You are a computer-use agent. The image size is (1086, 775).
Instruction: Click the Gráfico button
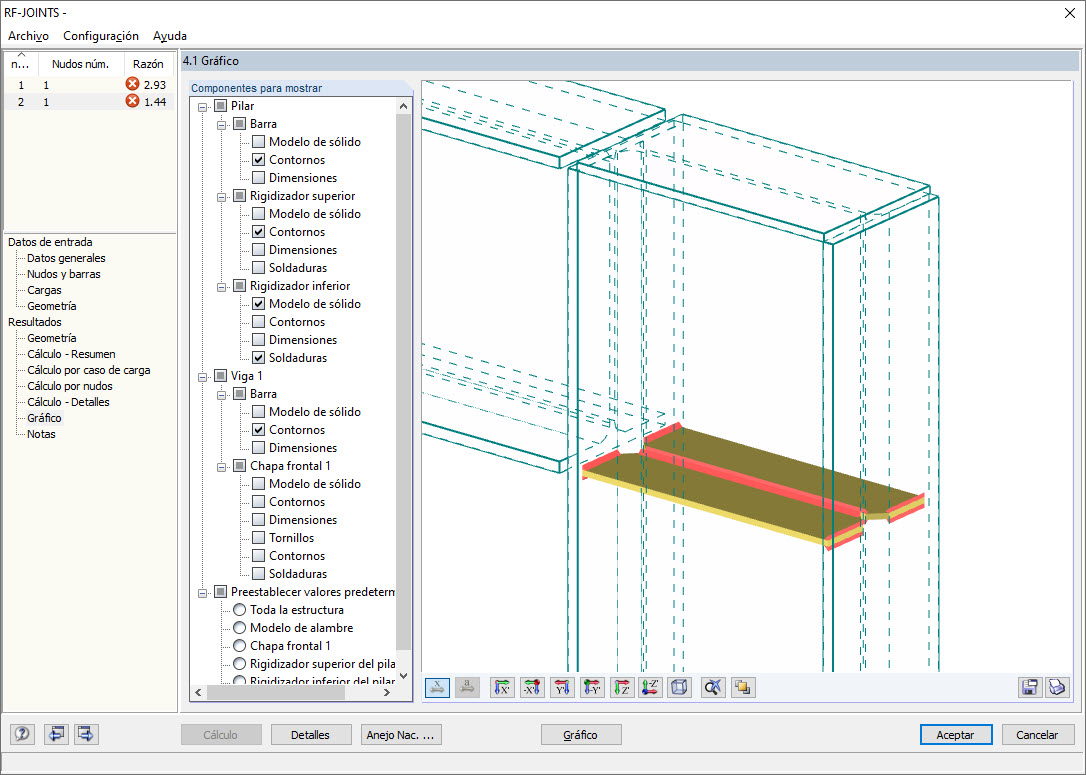pos(580,734)
